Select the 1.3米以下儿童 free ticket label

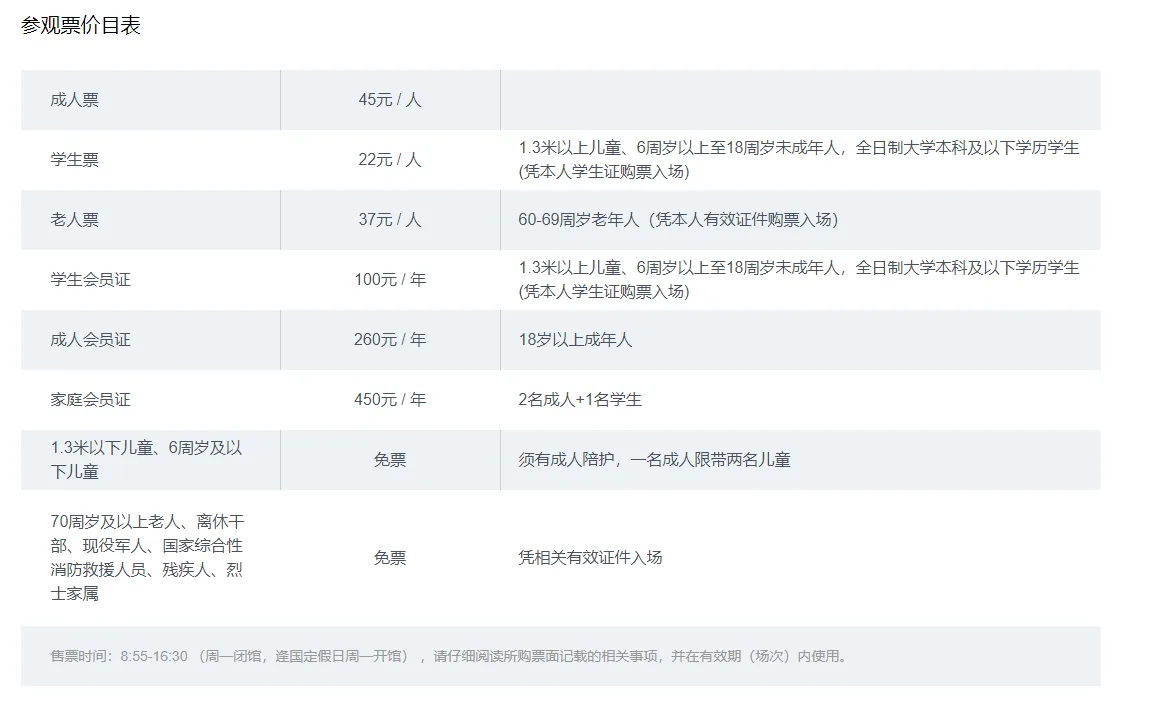pos(146,460)
